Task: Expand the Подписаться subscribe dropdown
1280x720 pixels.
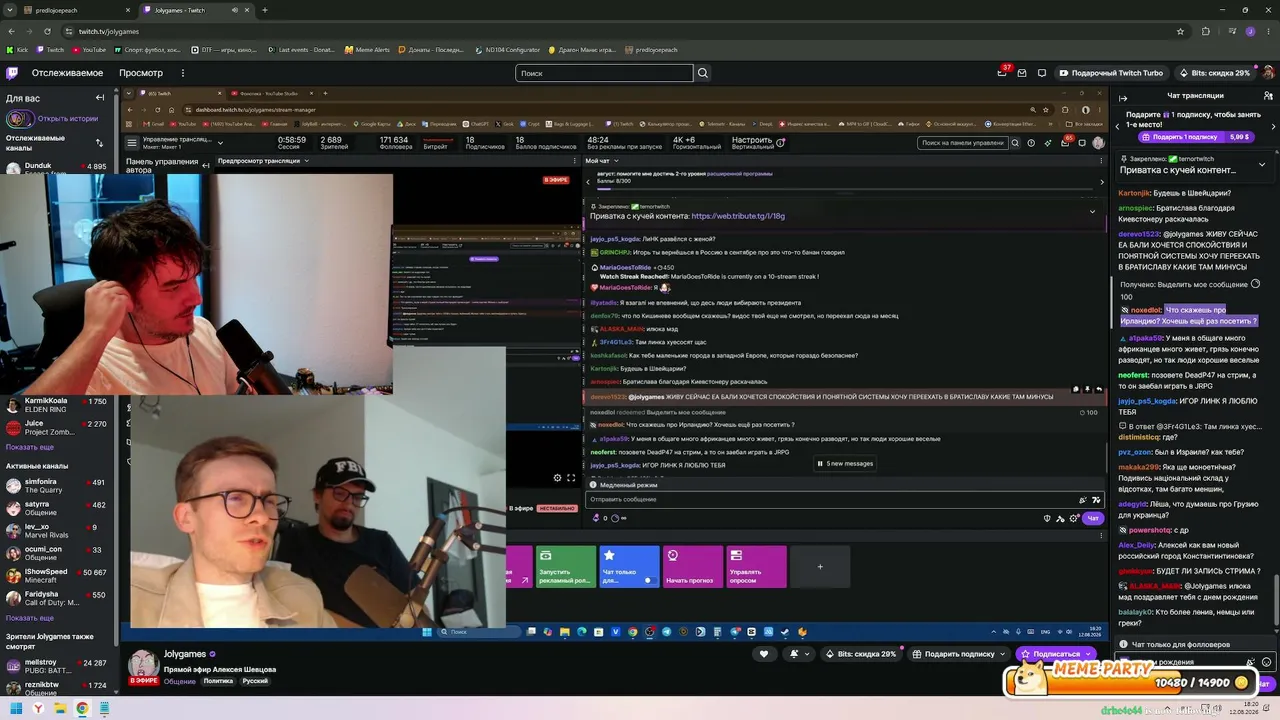Action: (1090, 654)
